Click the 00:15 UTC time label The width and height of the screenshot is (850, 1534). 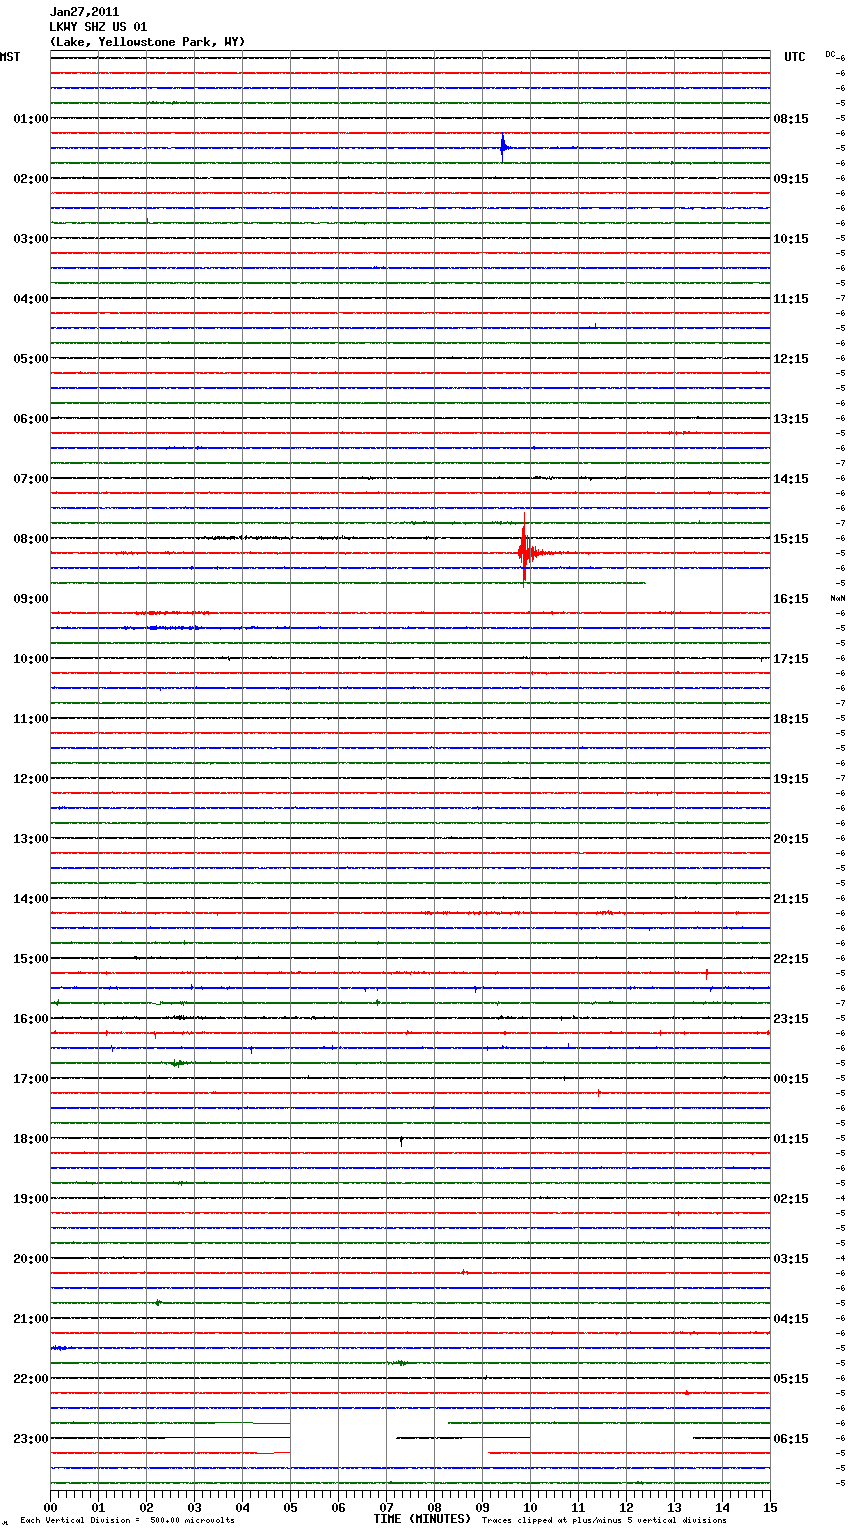point(791,1079)
